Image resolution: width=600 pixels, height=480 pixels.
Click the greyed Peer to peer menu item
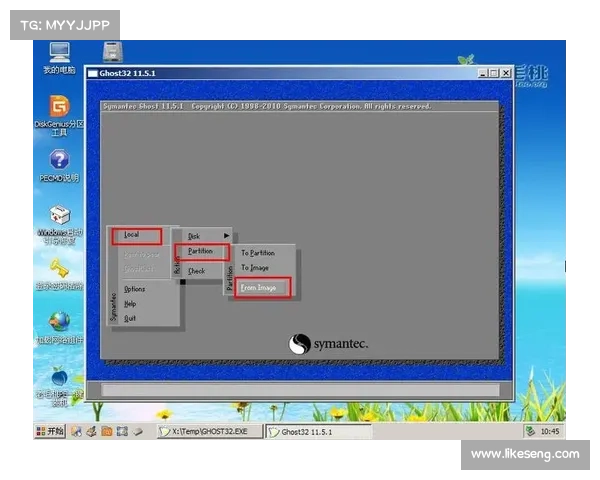pyautogui.click(x=142, y=255)
